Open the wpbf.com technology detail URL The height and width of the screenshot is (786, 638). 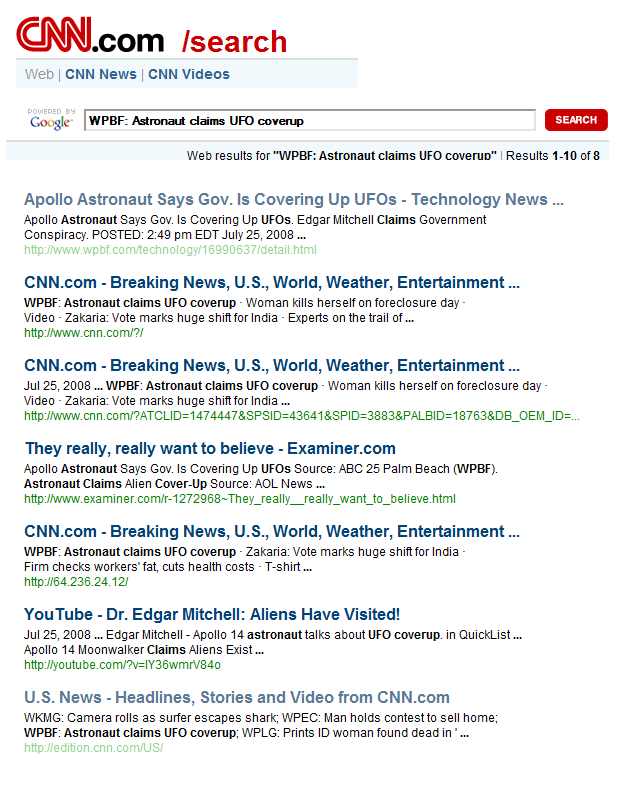[x=170, y=250]
